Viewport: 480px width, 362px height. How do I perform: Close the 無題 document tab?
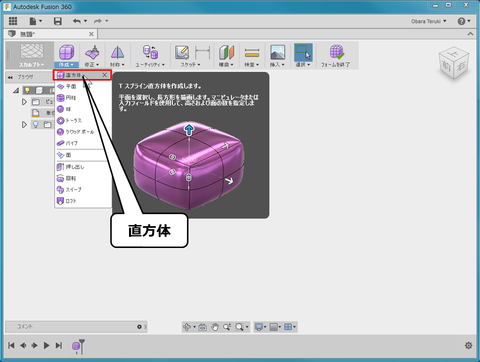[x=91, y=34]
